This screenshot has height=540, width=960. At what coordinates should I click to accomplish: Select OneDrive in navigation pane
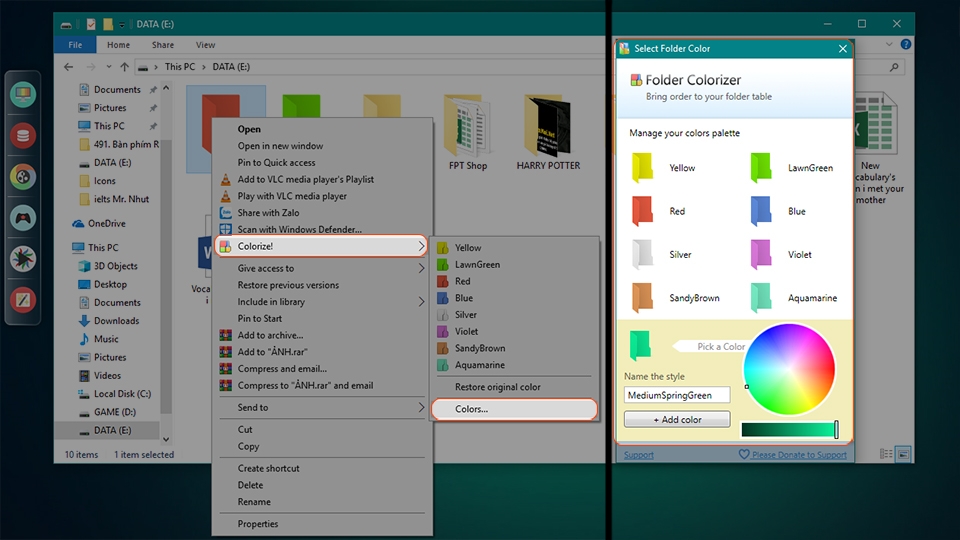[99, 223]
